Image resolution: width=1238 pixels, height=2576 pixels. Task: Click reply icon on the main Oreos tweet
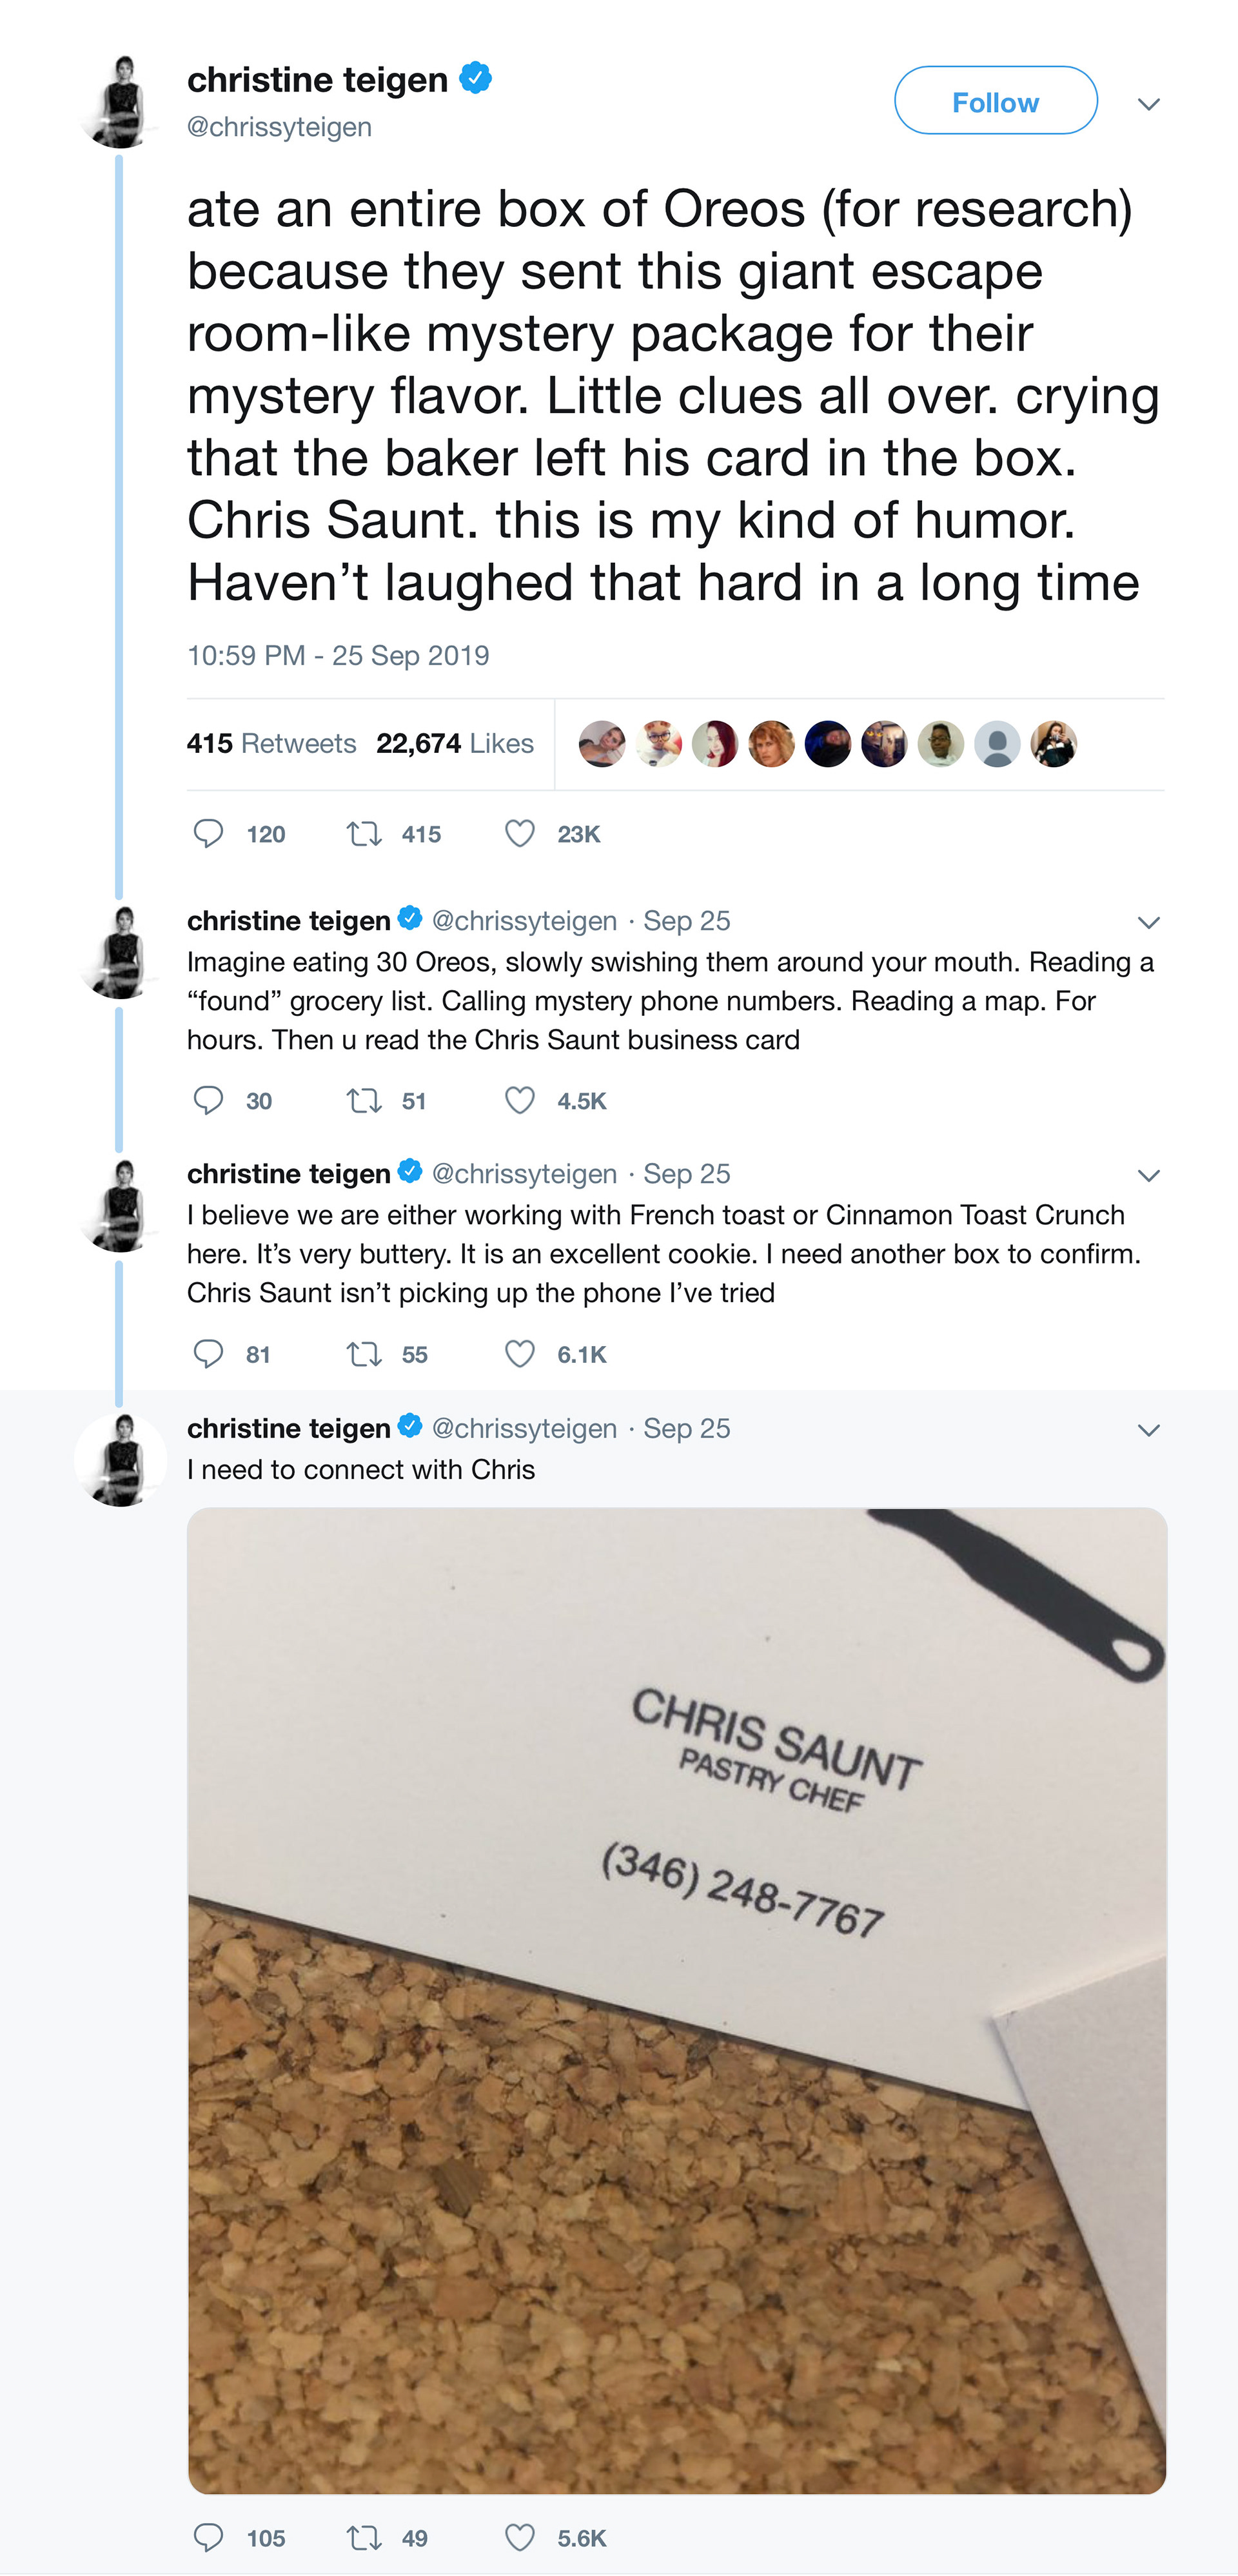(x=208, y=833)
